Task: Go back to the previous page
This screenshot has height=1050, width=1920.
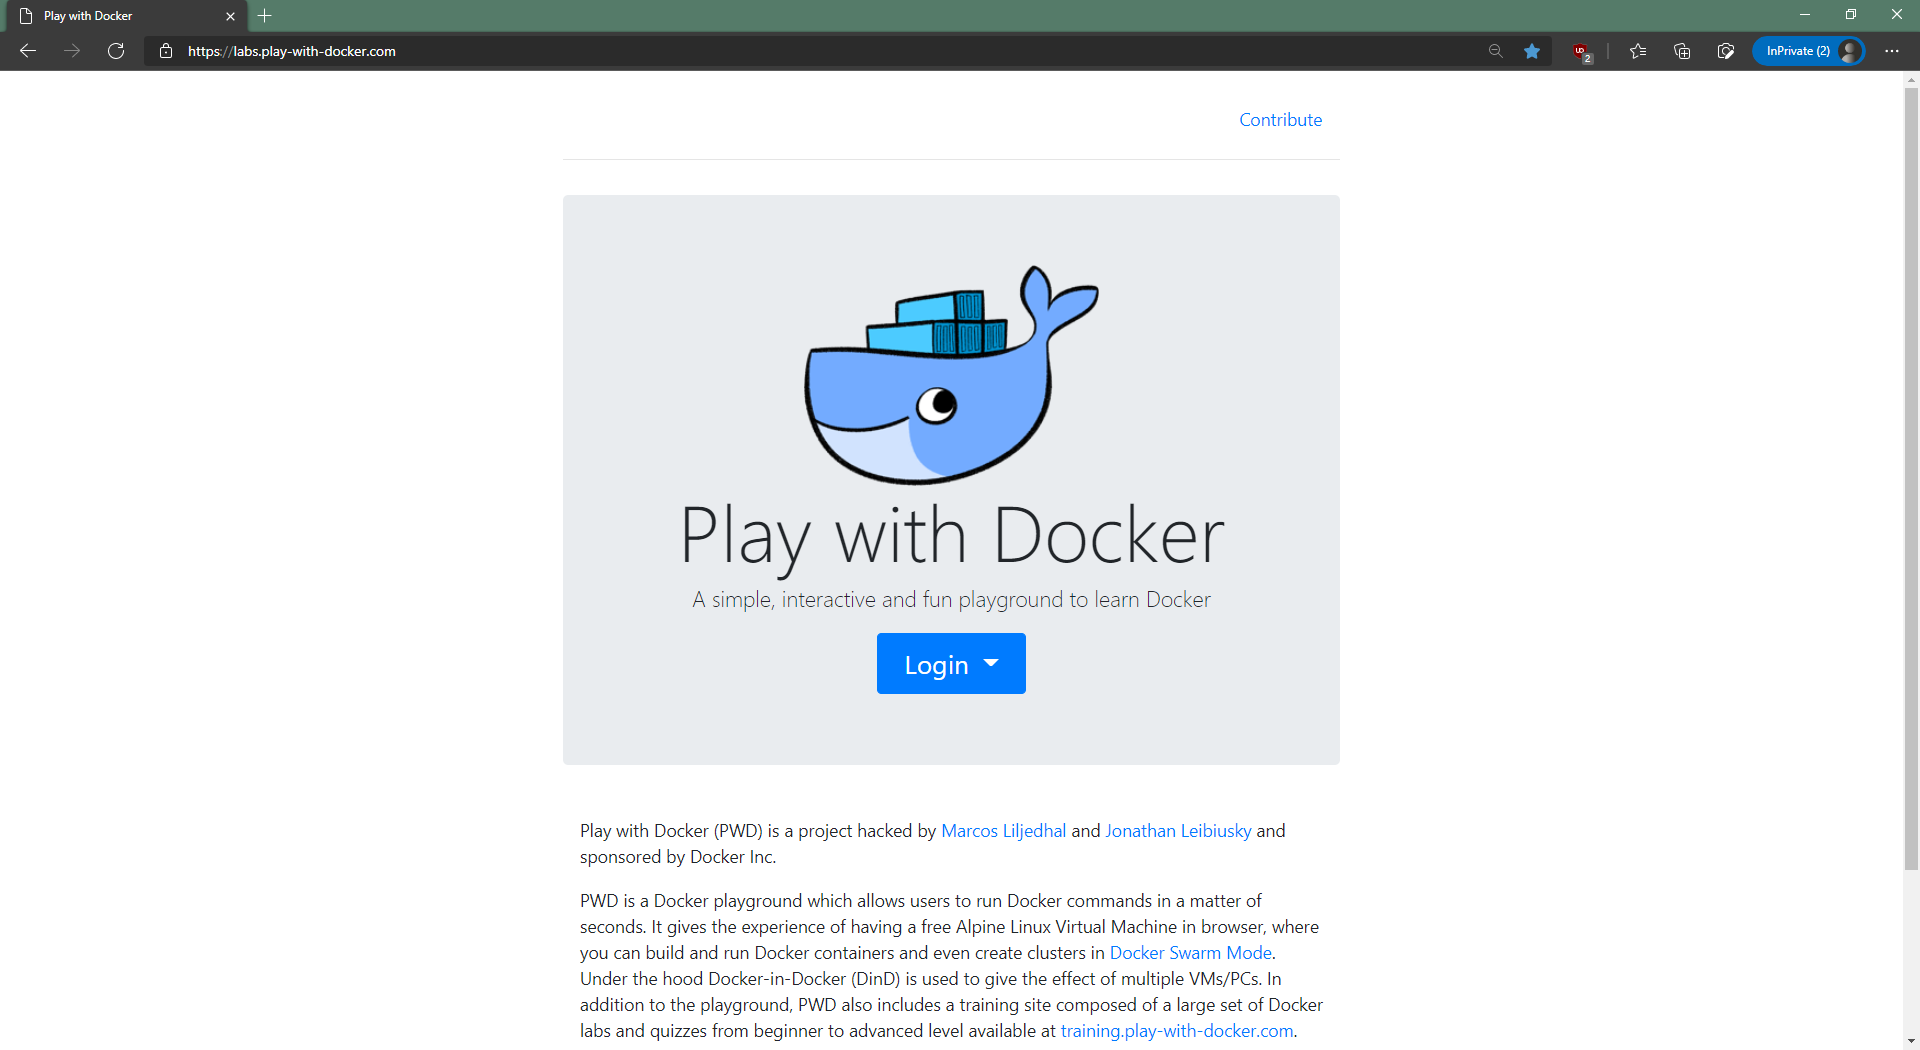Action: point(28,51)
